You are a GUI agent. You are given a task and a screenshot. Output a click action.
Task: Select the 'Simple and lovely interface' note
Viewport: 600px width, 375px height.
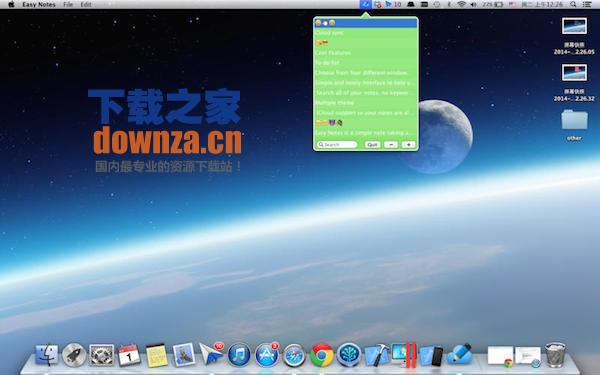coord(365,83)
